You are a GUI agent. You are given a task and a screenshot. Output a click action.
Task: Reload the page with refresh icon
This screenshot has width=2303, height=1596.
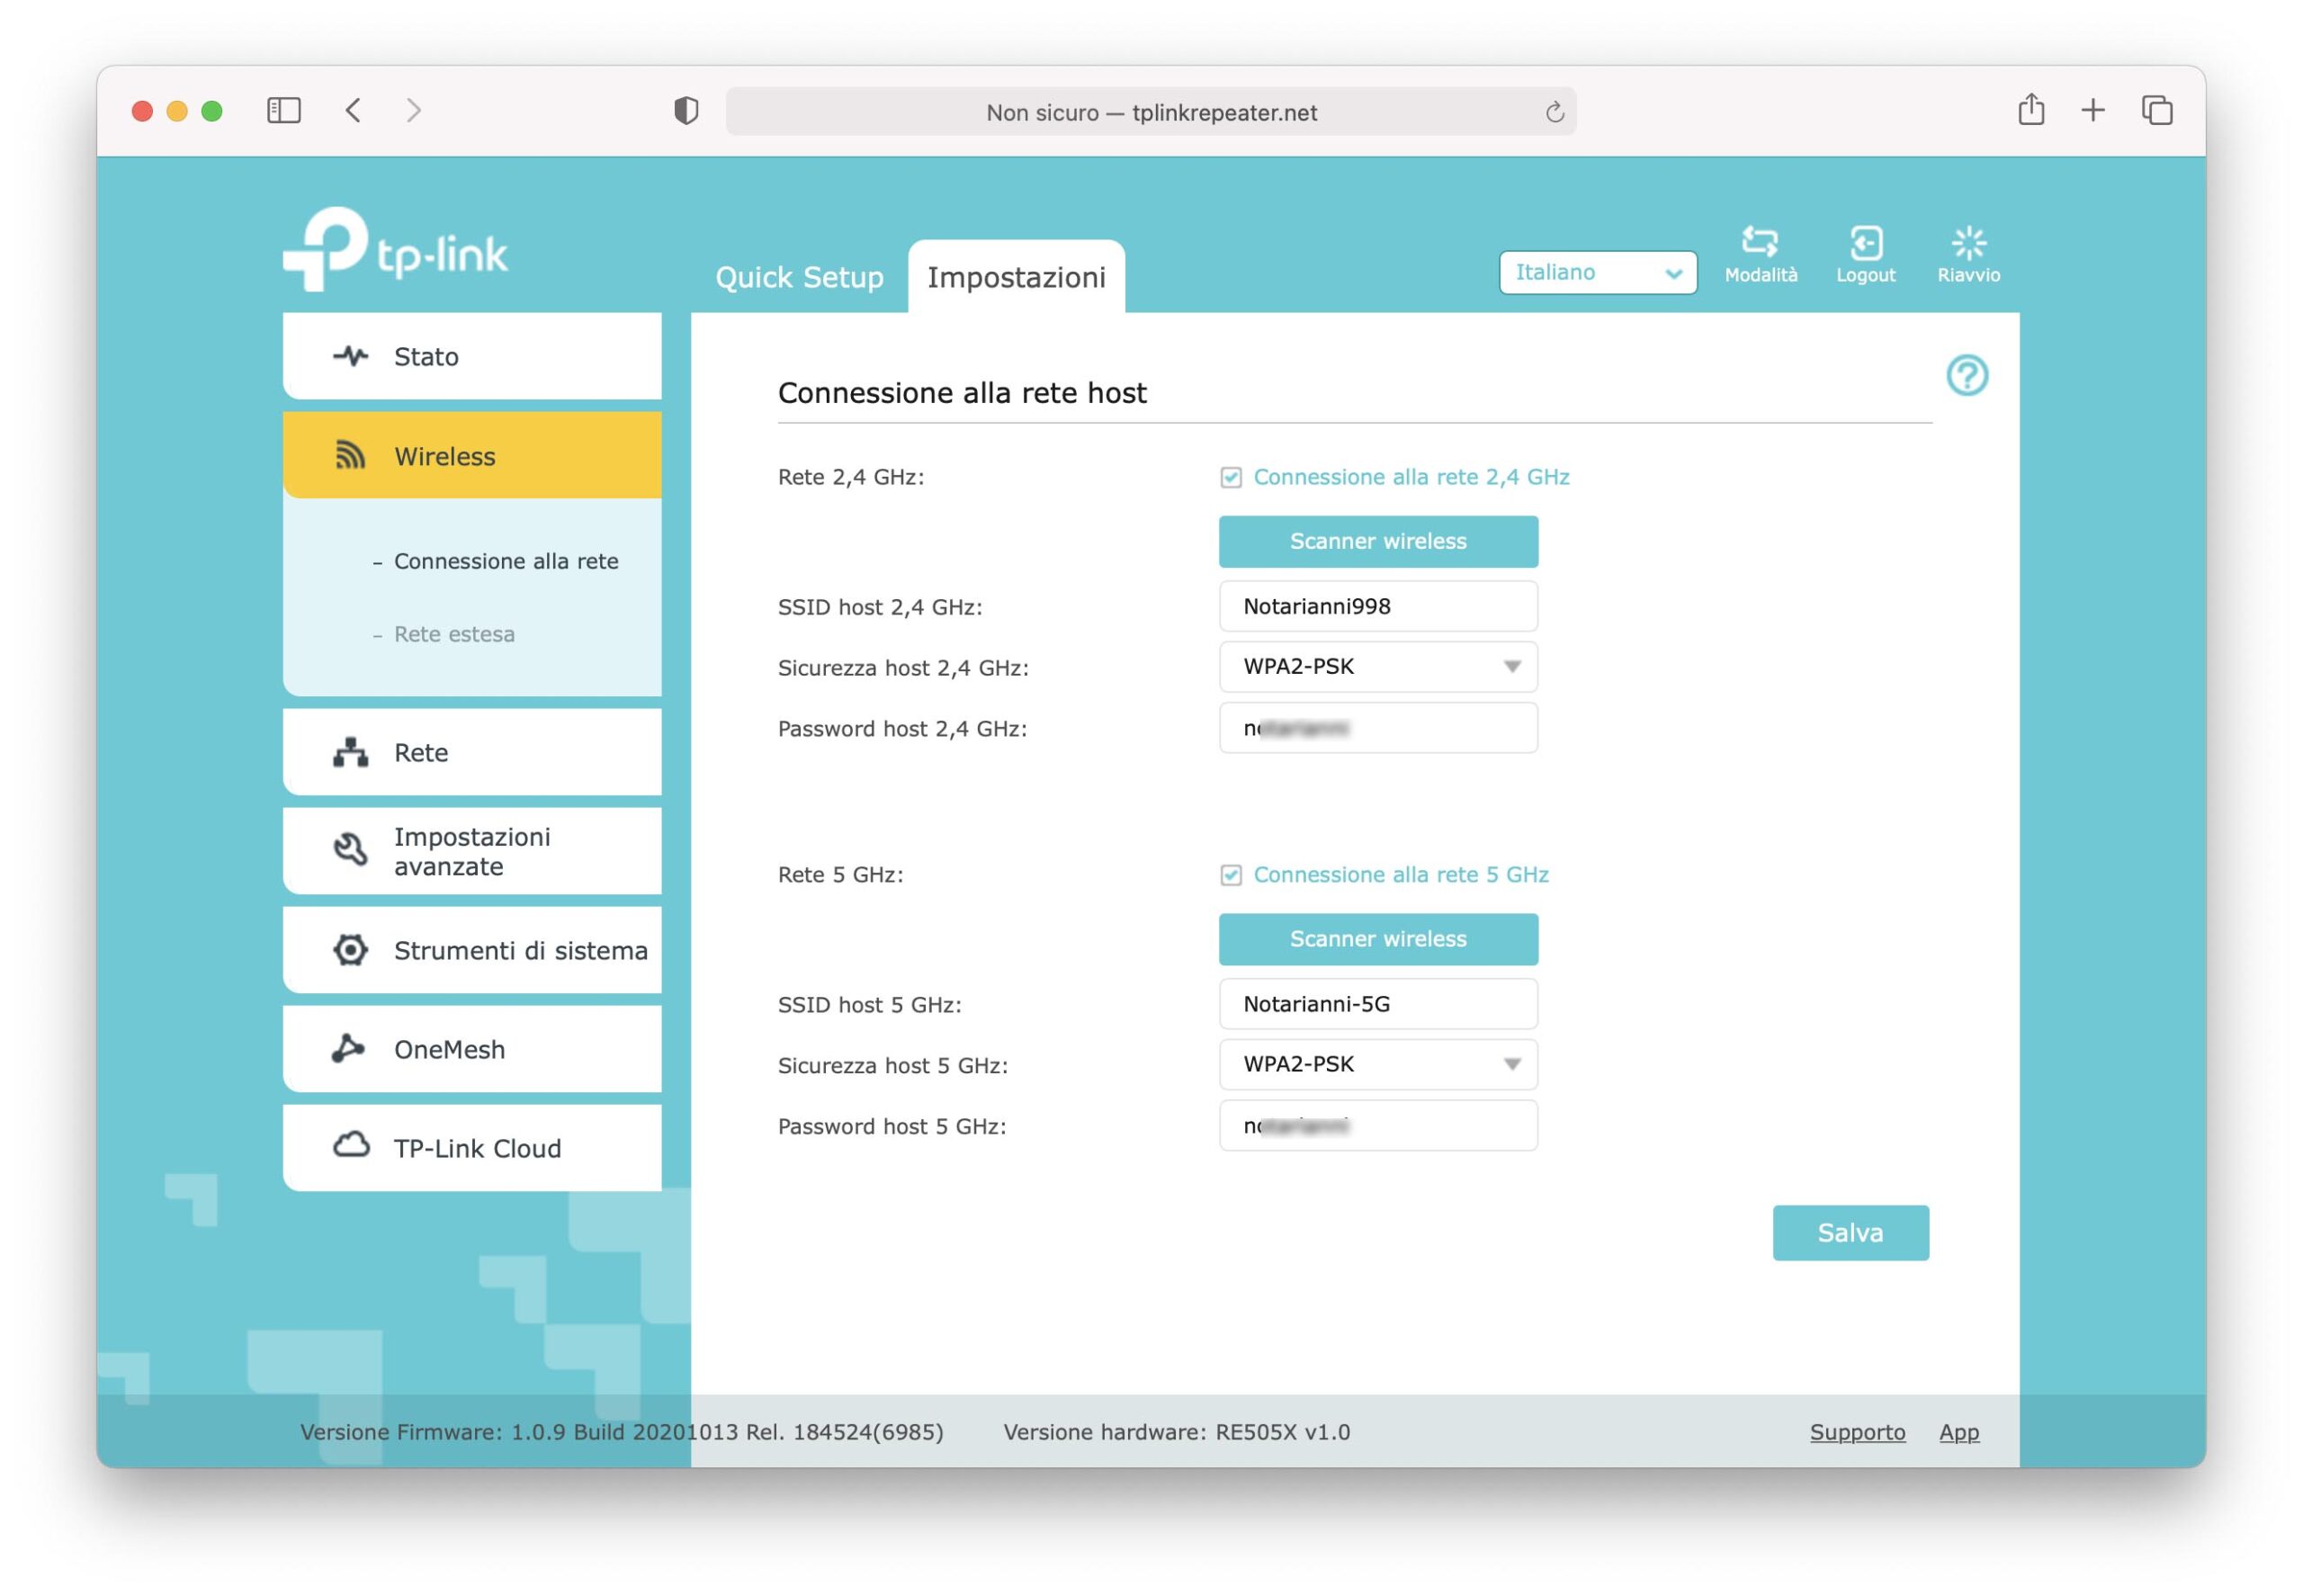(x=1554, y=112)
